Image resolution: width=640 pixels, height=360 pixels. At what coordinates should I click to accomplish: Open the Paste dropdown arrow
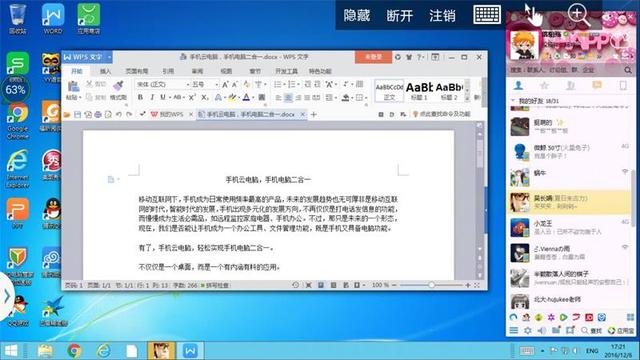(x=80, y=98)
